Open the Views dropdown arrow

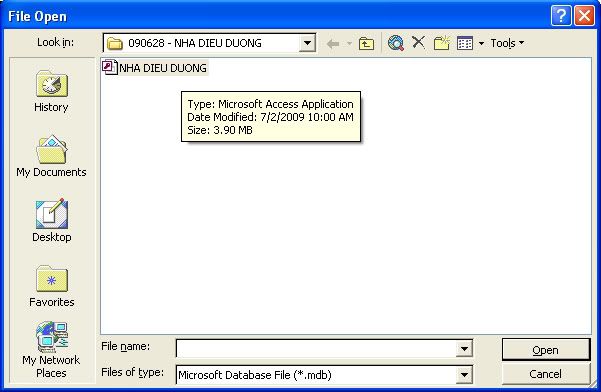pos(481,43)
